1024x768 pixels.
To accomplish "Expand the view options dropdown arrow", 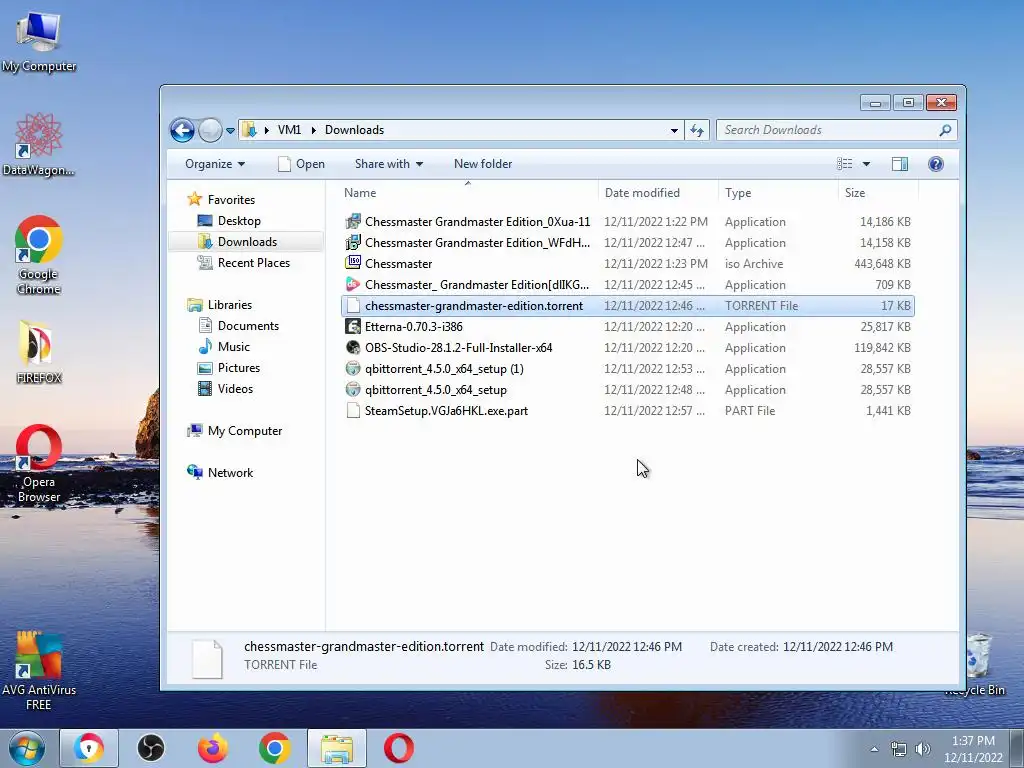I will point(866,164).
